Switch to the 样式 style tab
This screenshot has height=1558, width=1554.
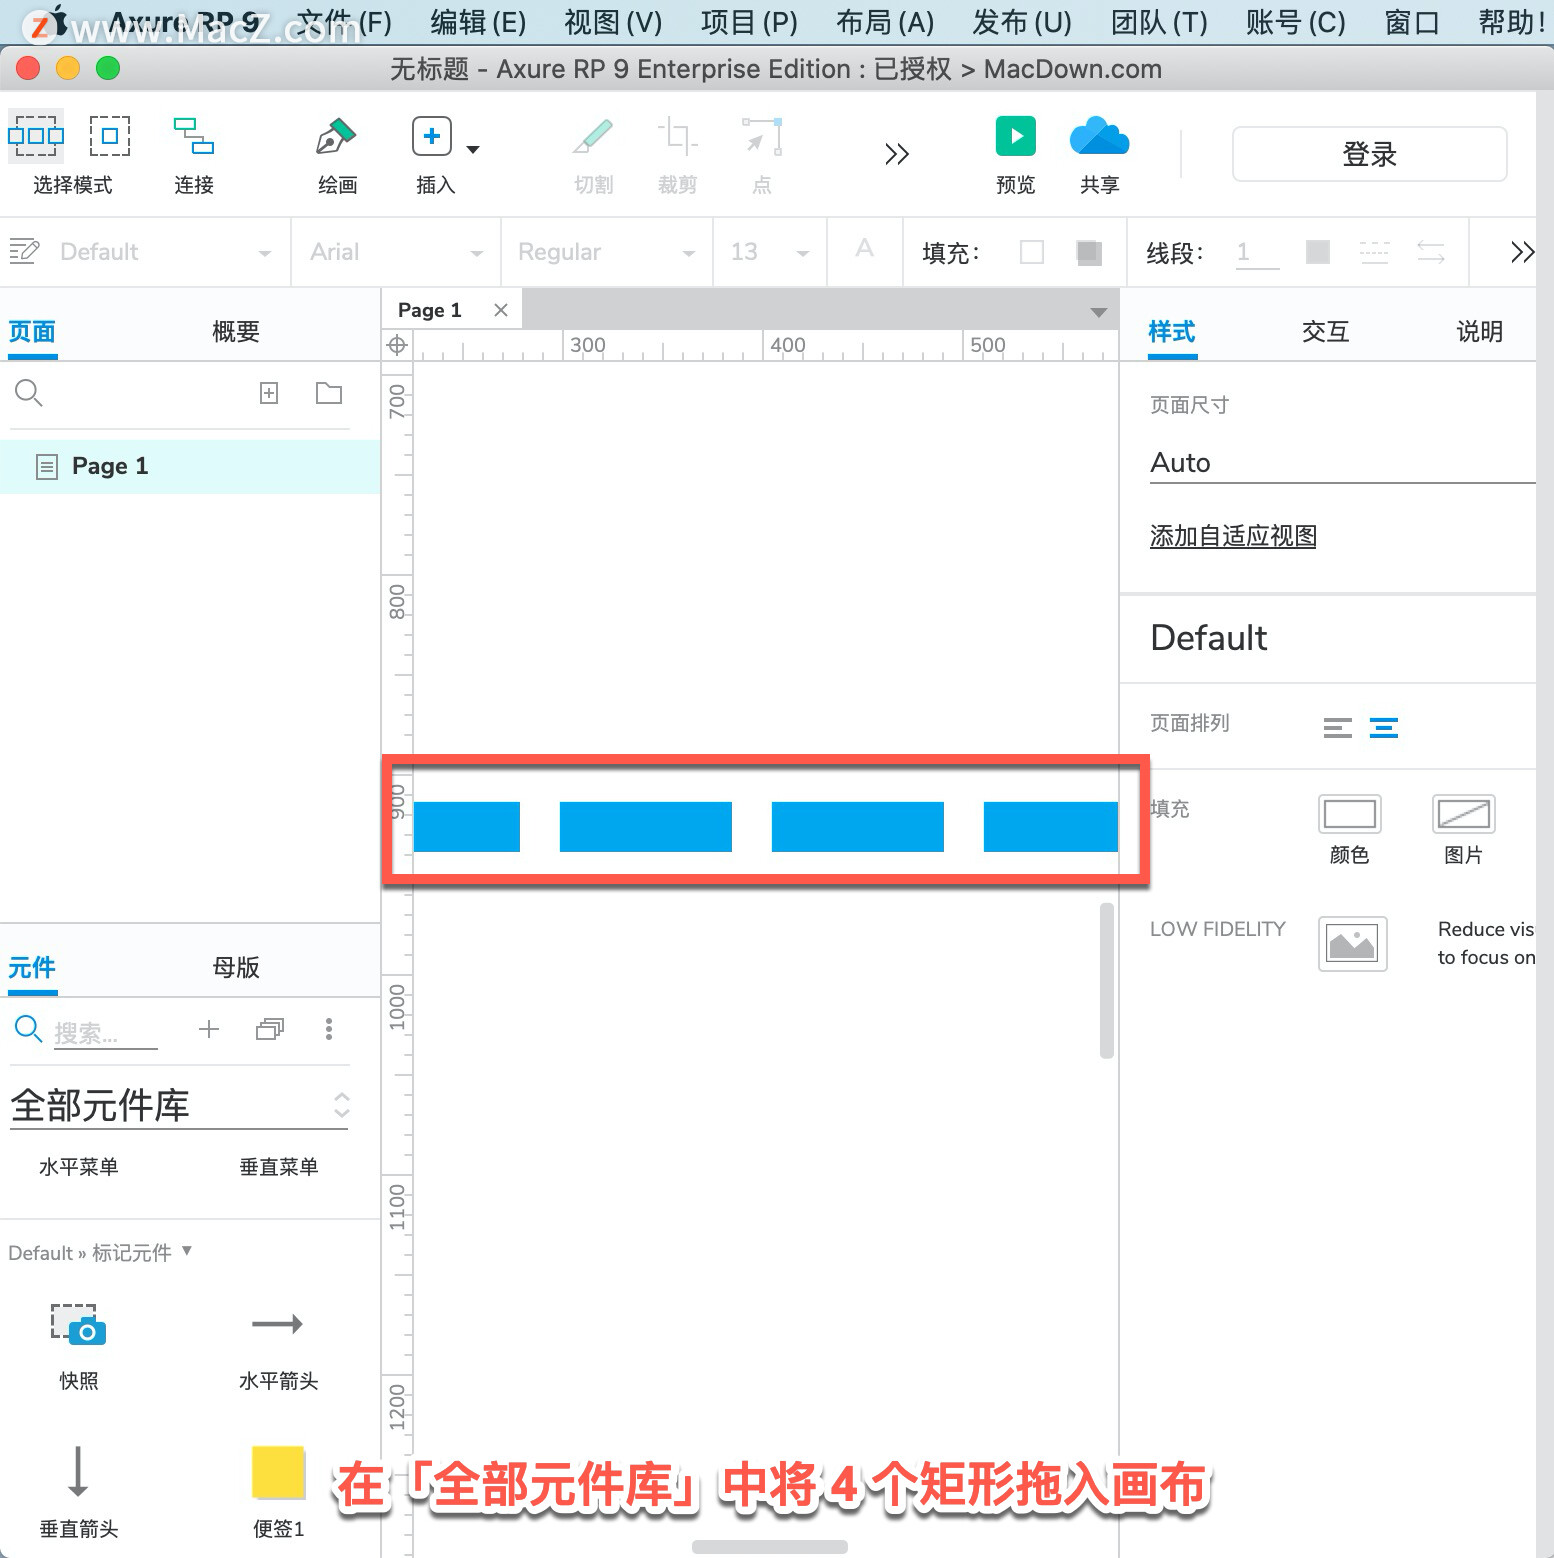click(1172, 332)
